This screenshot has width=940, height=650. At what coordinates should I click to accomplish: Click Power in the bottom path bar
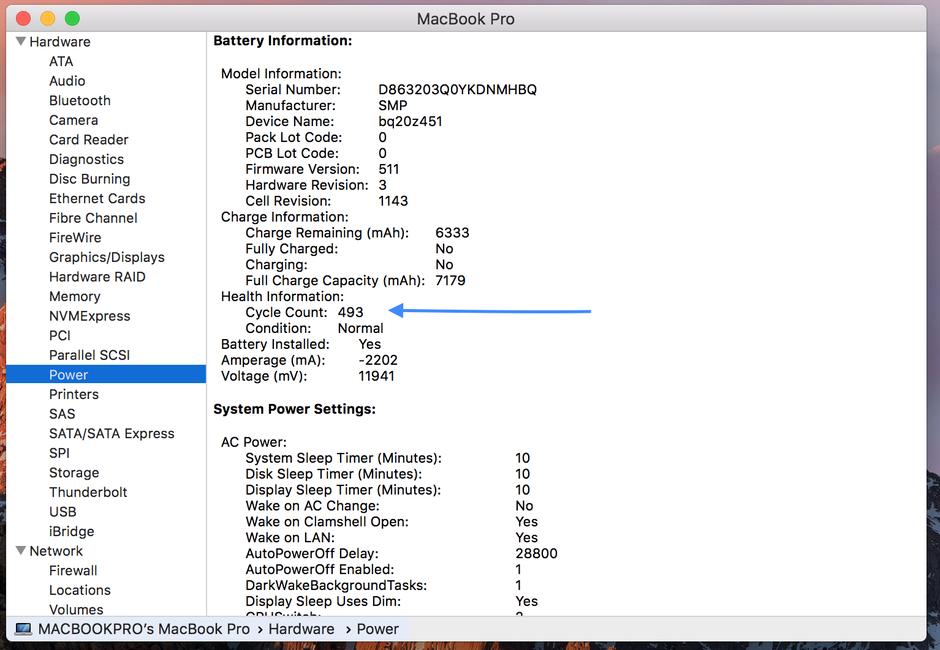[x=378, y=629]
